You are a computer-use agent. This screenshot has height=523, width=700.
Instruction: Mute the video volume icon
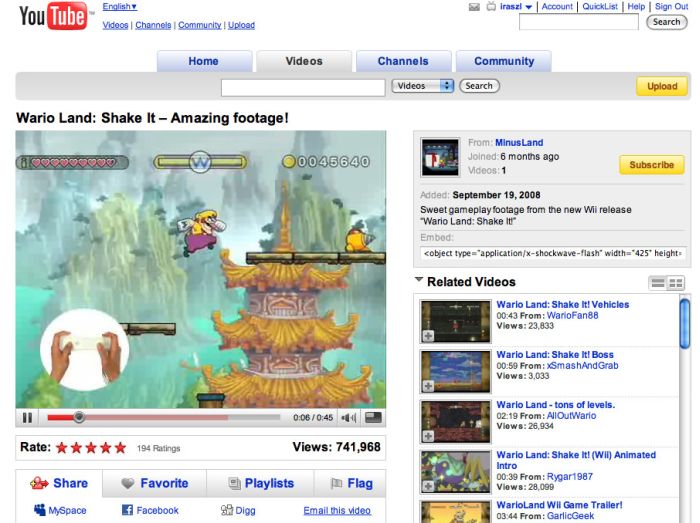[348, 418]
